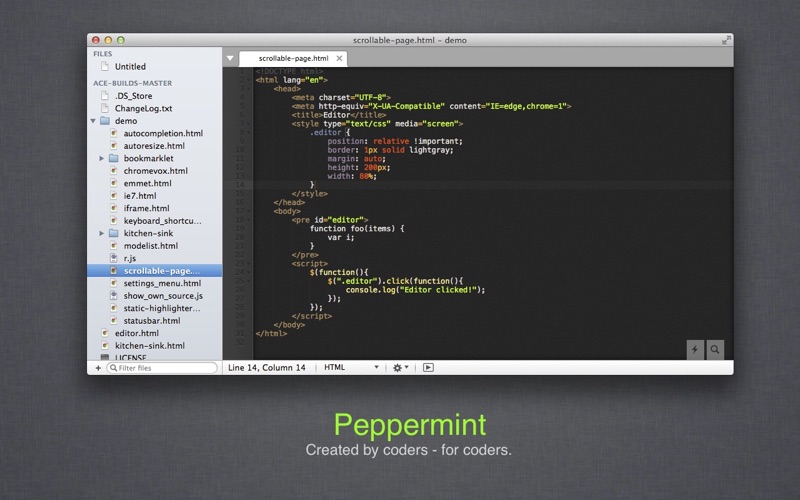This screenshot has height=500, width=800.
Task: Click the plus icon to add a file
Action: pos(98,368)
